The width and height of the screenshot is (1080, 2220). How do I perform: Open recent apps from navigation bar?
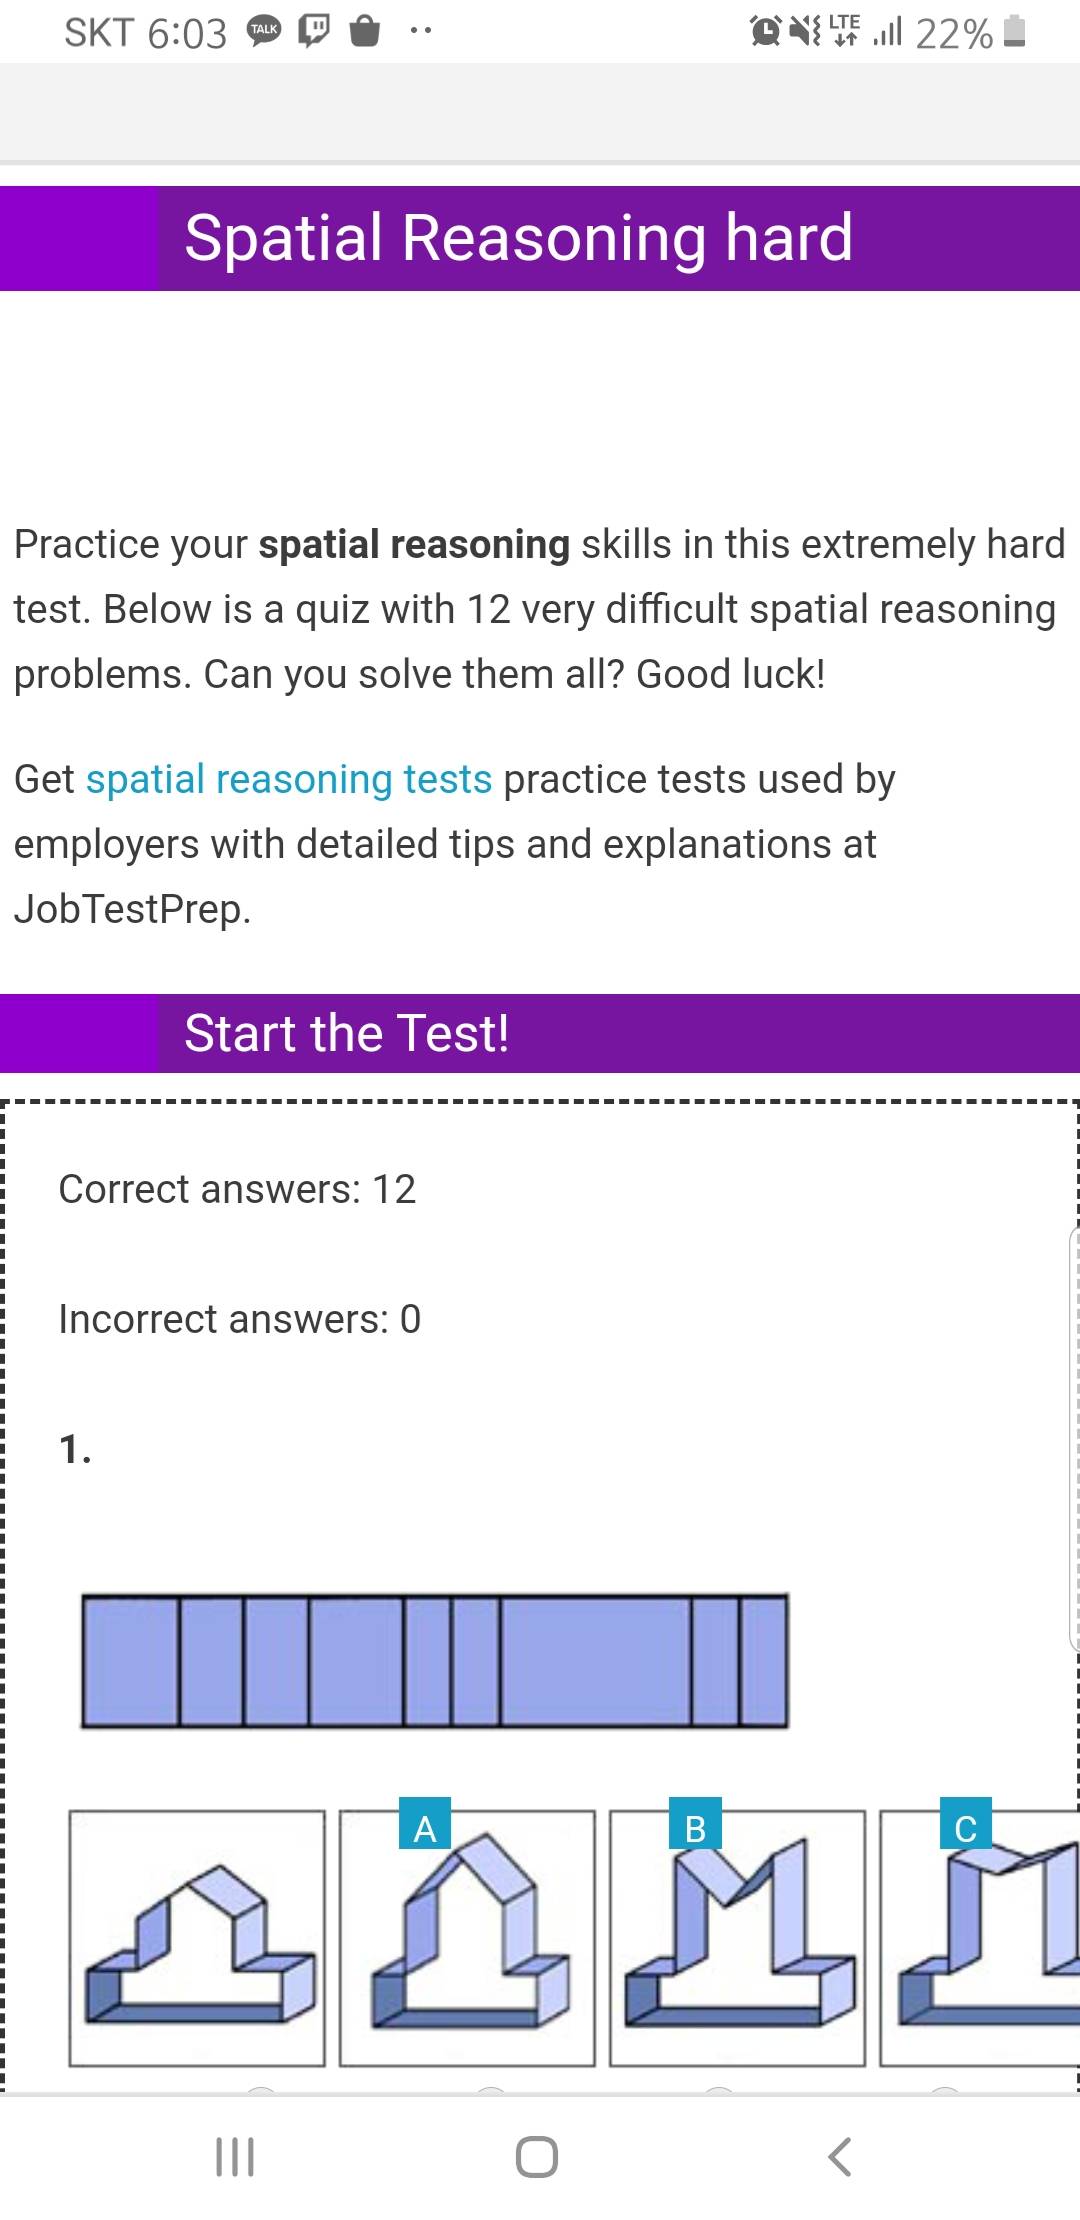[x=235, y=2156]
